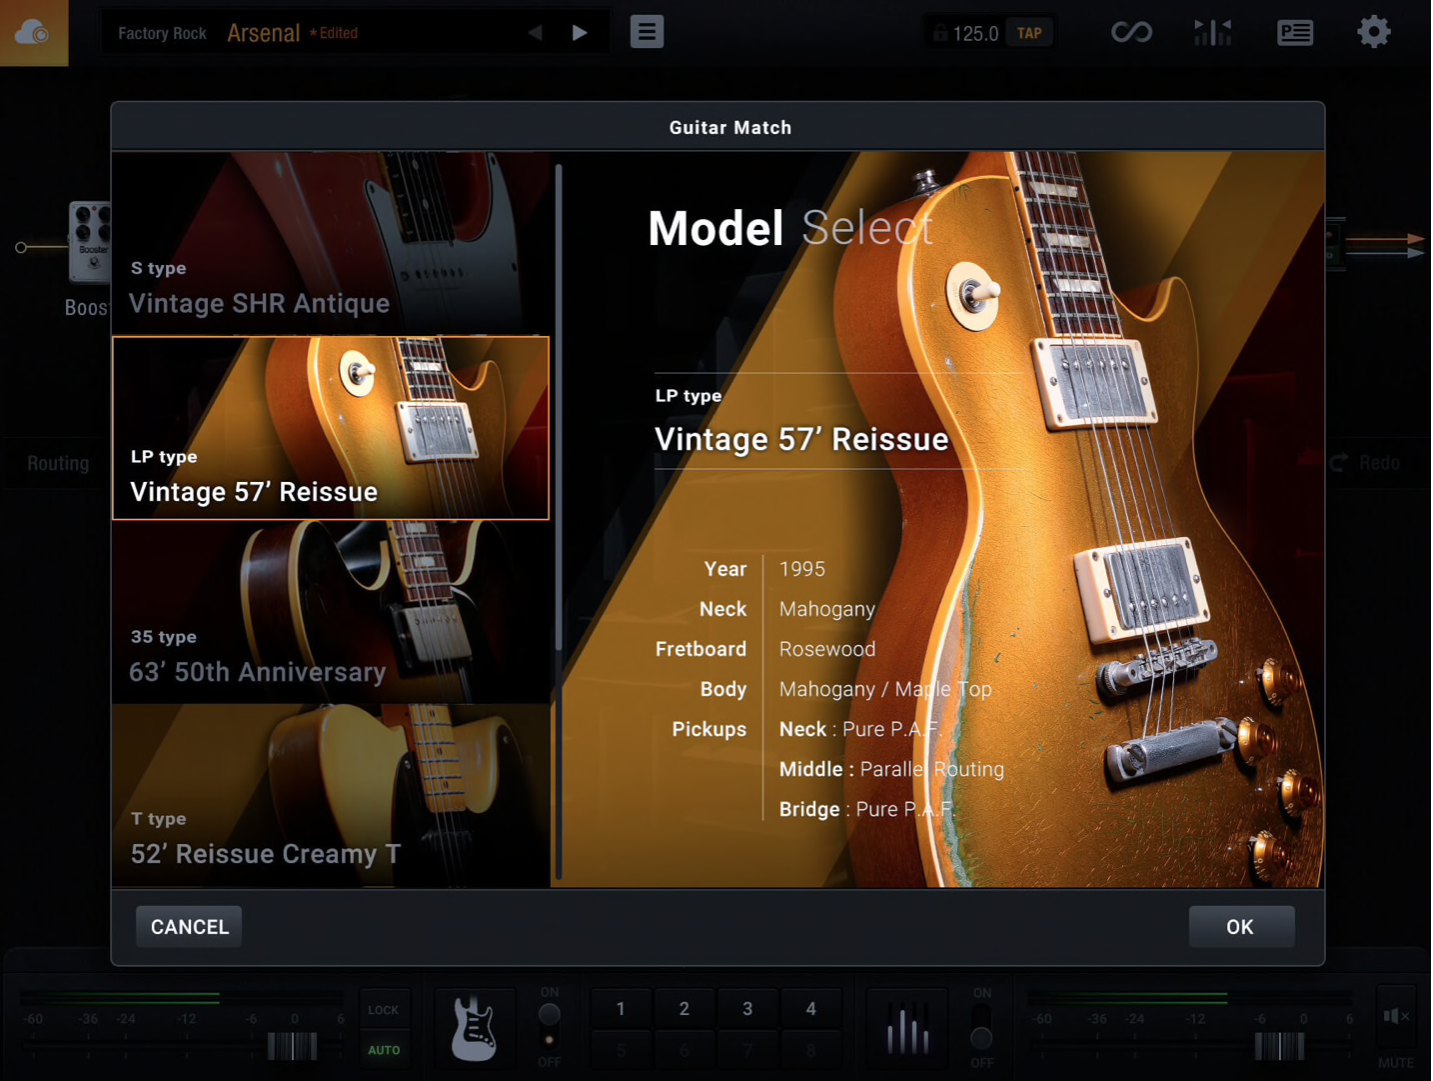Image resolution: width=1433 pixels, height=1081 pixels.
Task: Open the Tuner icon in the top bar
Action: pos(1212,31)
